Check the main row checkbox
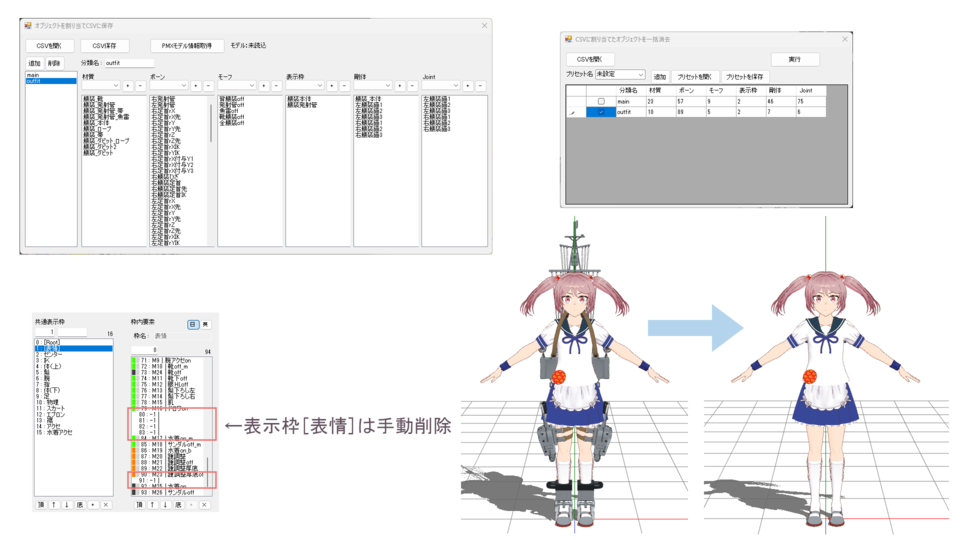960x540 pixels. pyautogui.click(x=600, y=101)
